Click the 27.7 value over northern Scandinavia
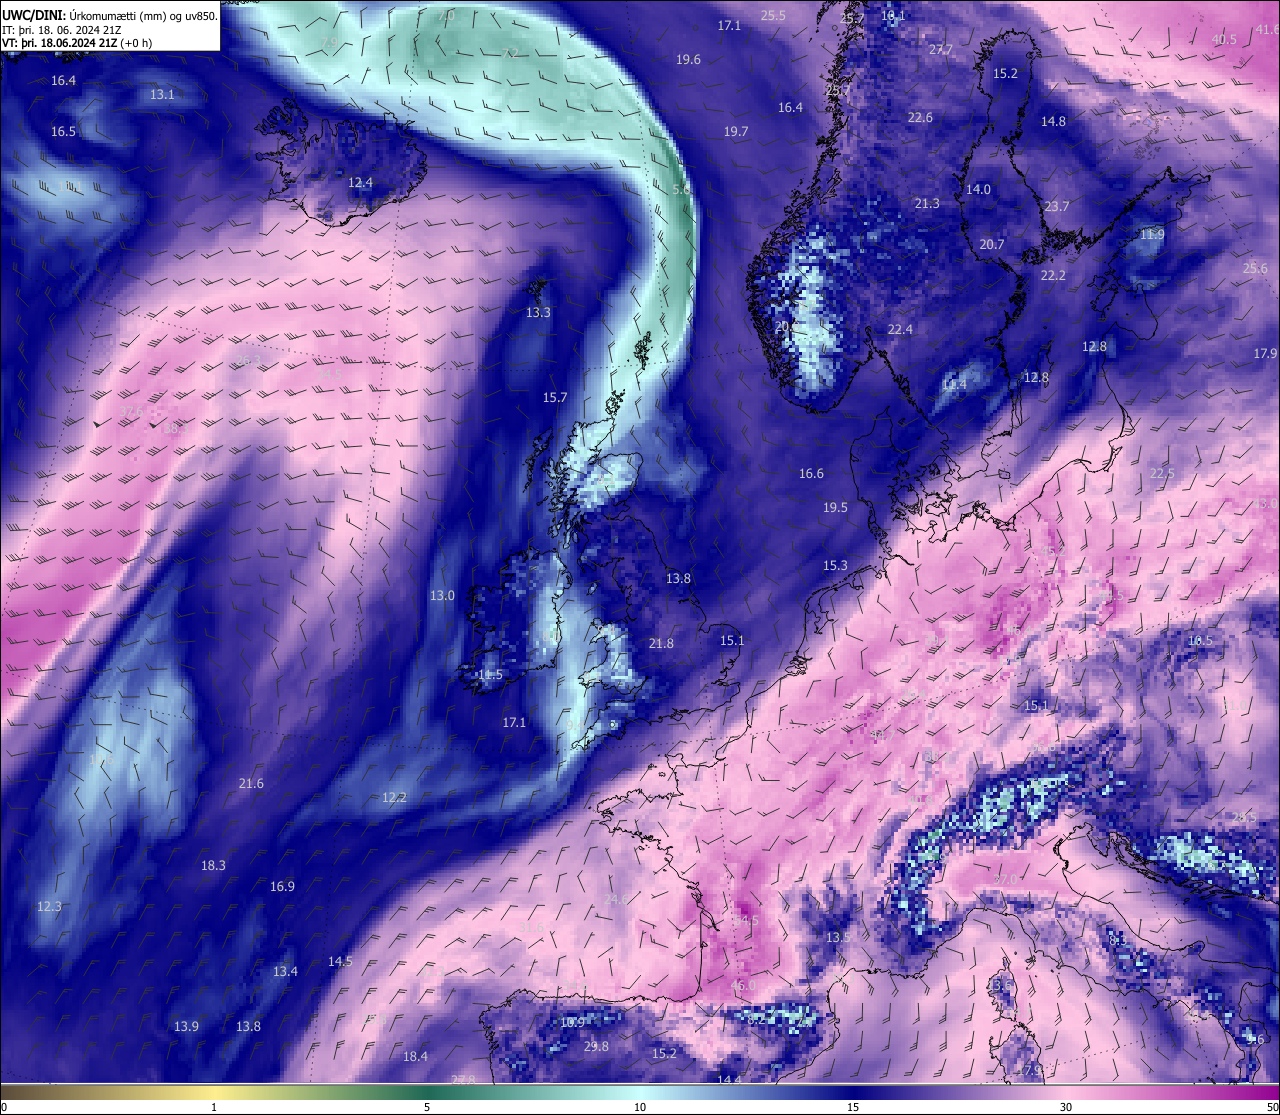1280x1115 pixels. pyautogui.click(x=941, y=50)
